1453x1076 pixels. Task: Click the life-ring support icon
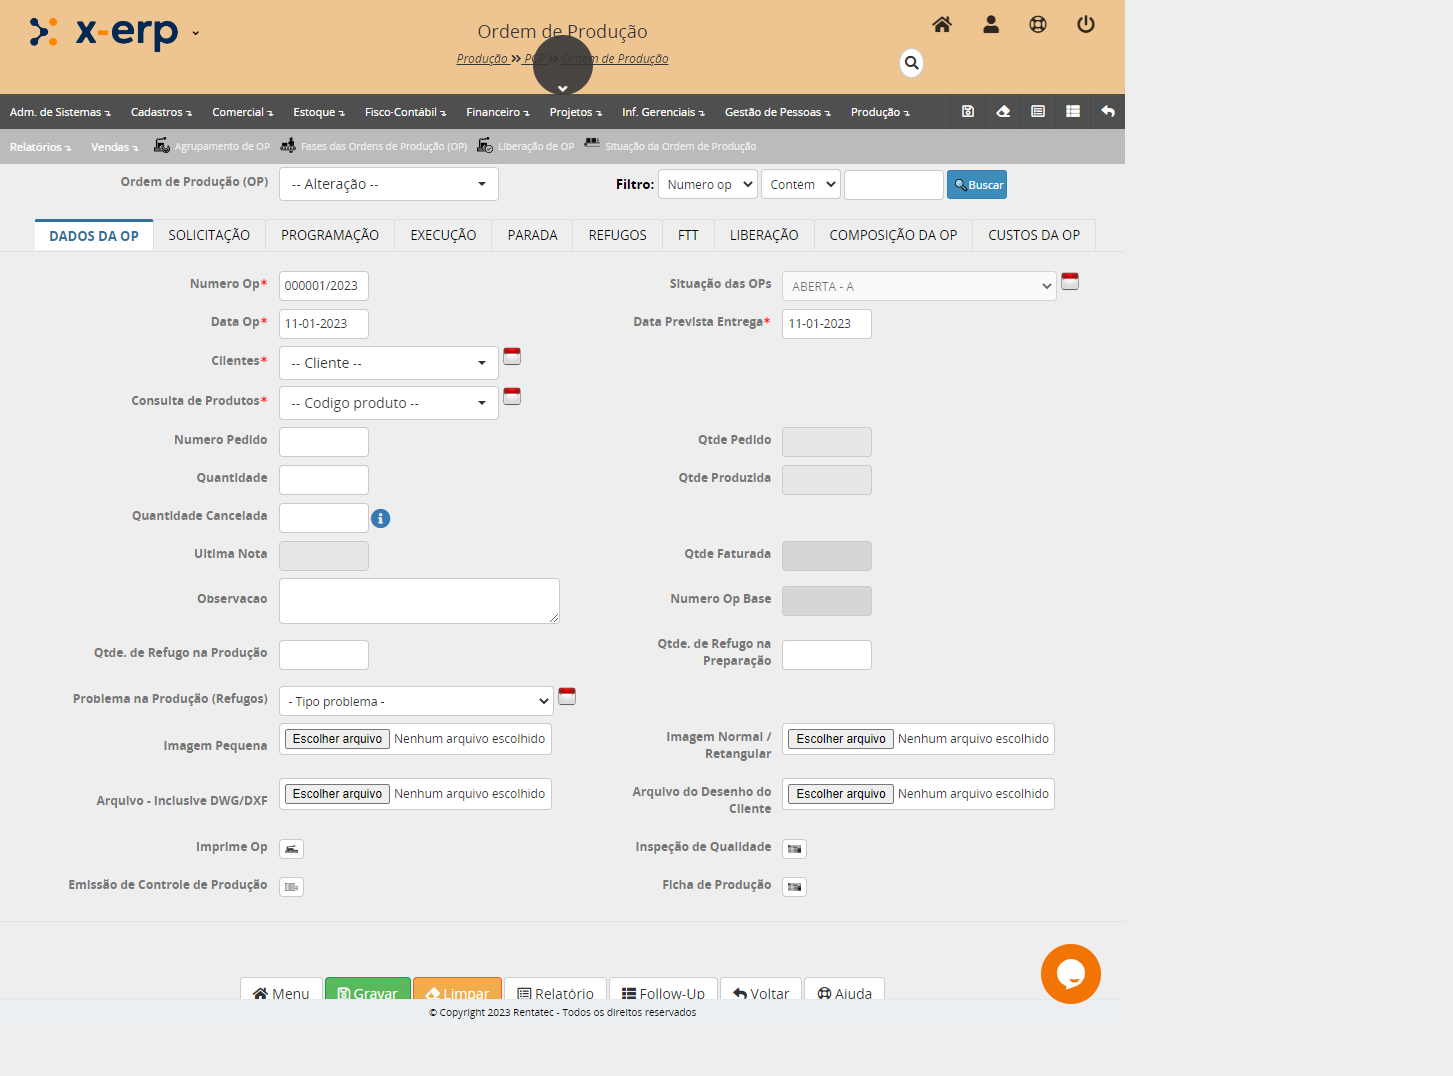(1037, 25)
